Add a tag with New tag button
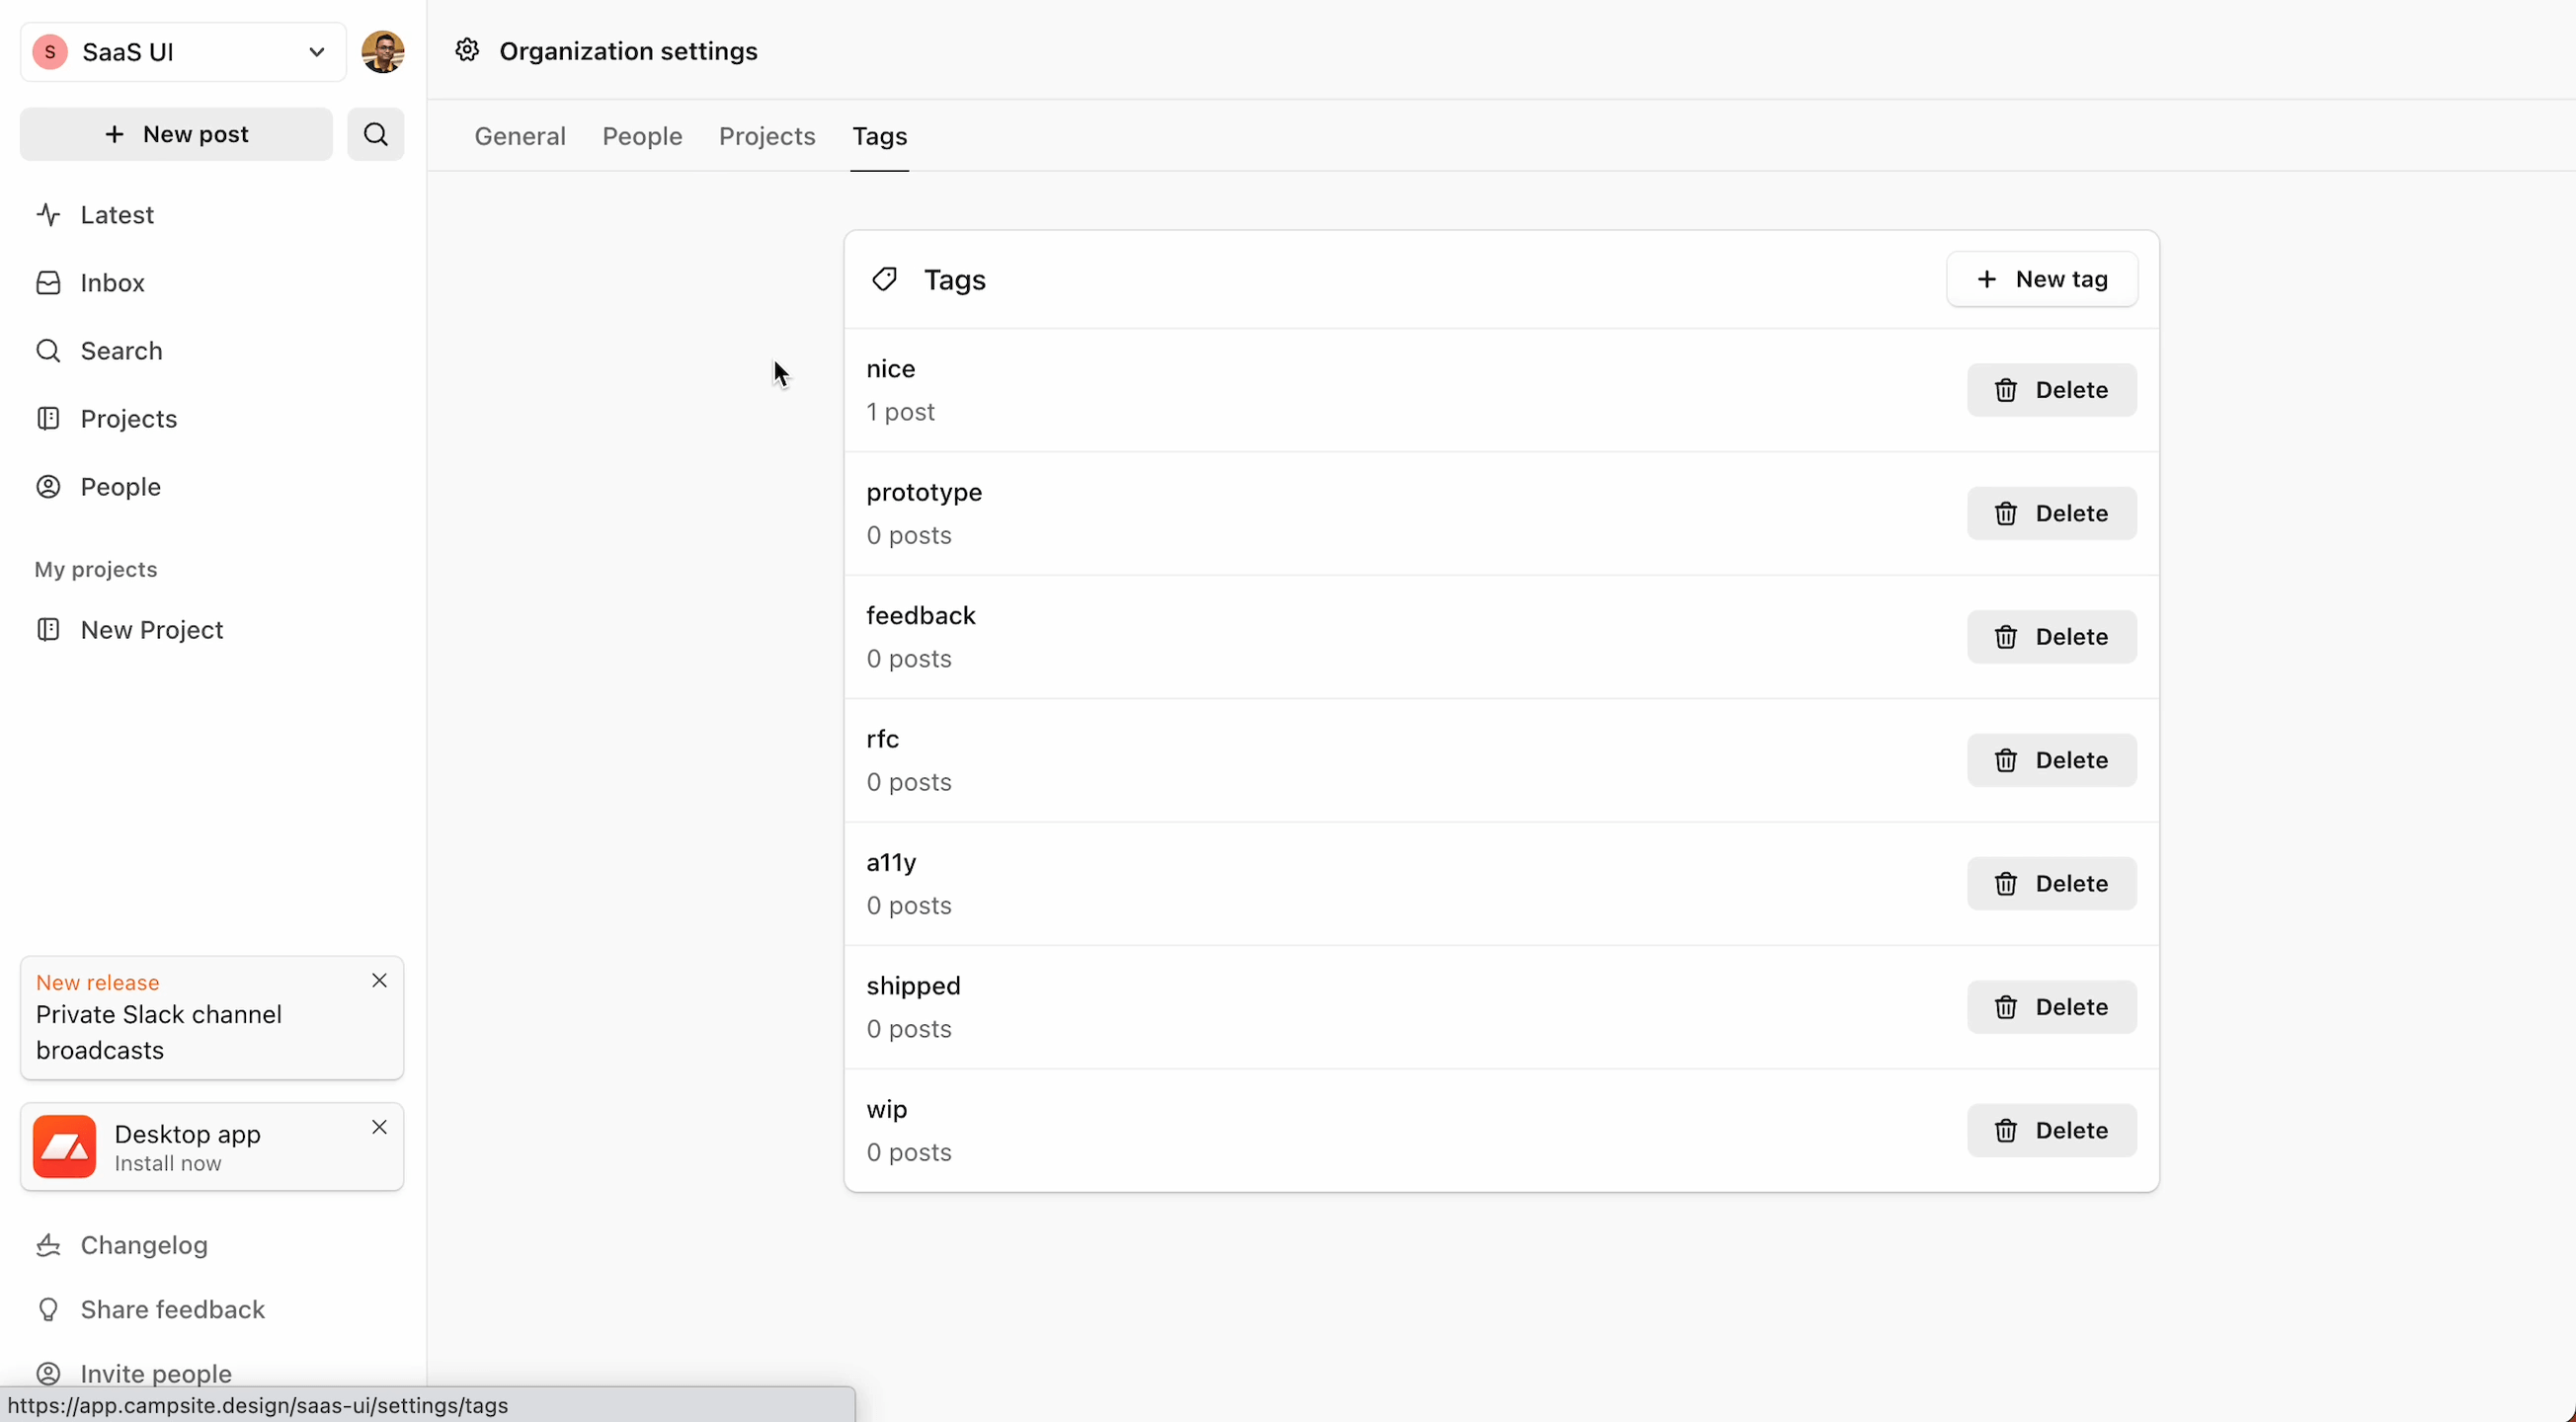 (x=2042, y=279)
